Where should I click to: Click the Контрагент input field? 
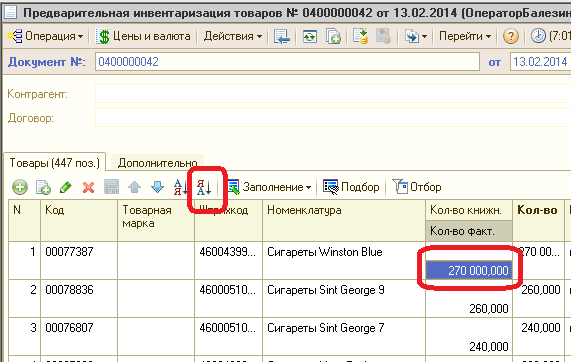point(333,94)
